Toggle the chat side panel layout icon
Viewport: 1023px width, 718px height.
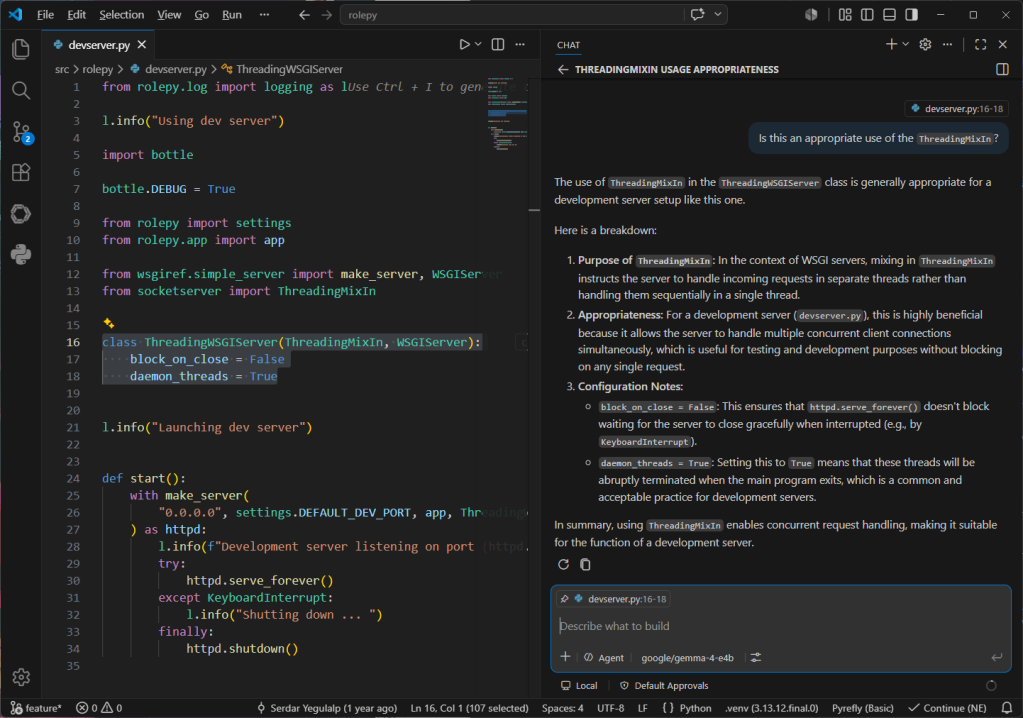[x=1003, y=70]
